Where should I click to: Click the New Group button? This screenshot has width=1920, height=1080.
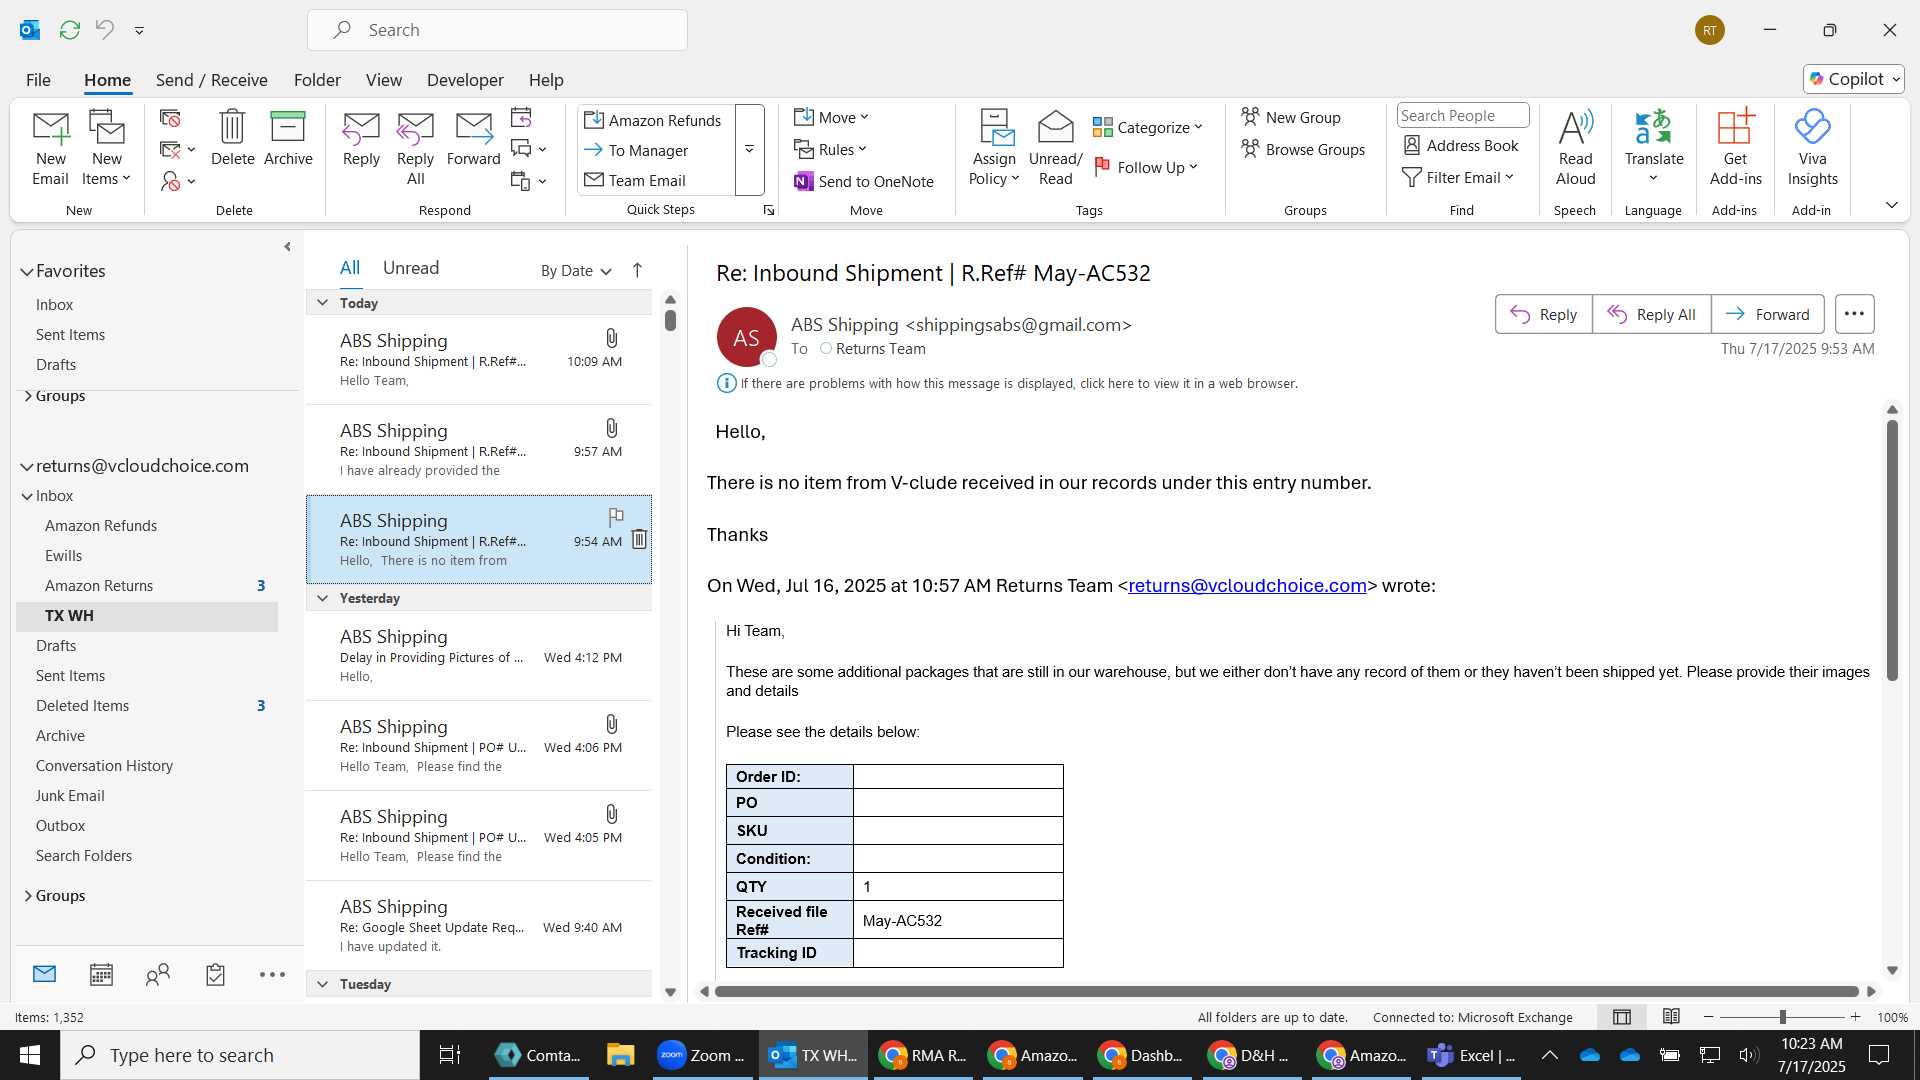point(1291,117)
